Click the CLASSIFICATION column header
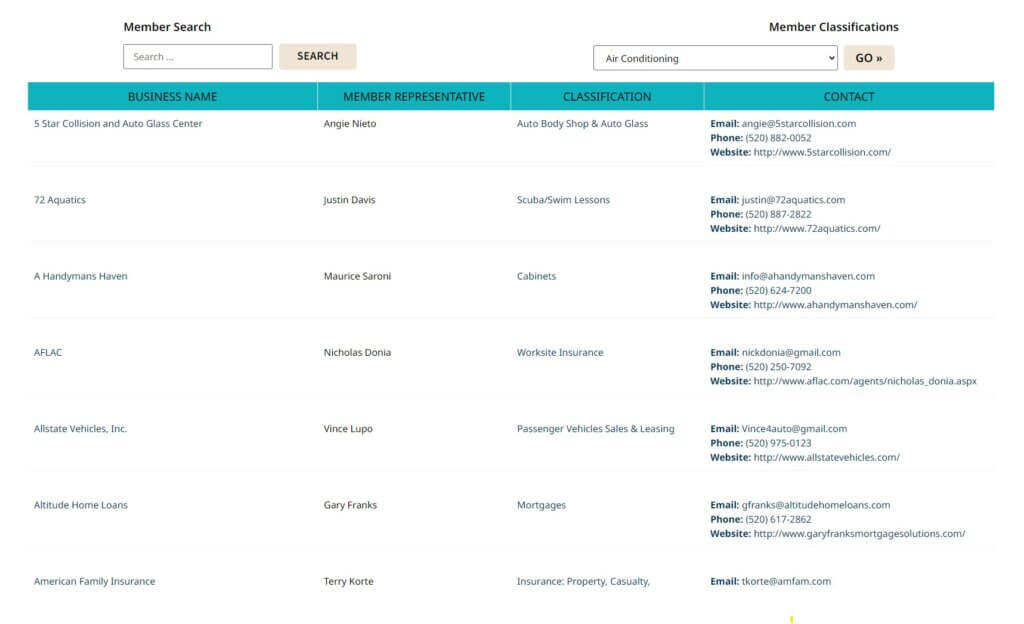Viewport: 1024px width, 624px height. 606,97
